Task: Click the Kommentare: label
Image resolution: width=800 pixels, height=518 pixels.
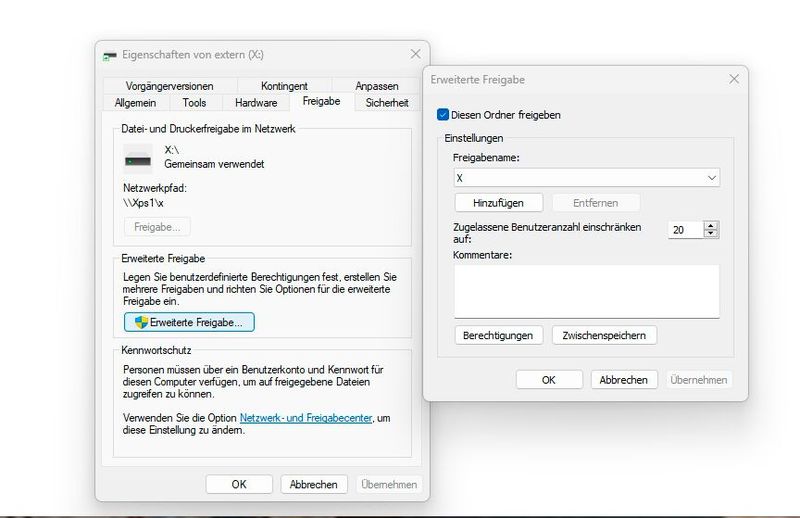Action: tap(483, 255)
